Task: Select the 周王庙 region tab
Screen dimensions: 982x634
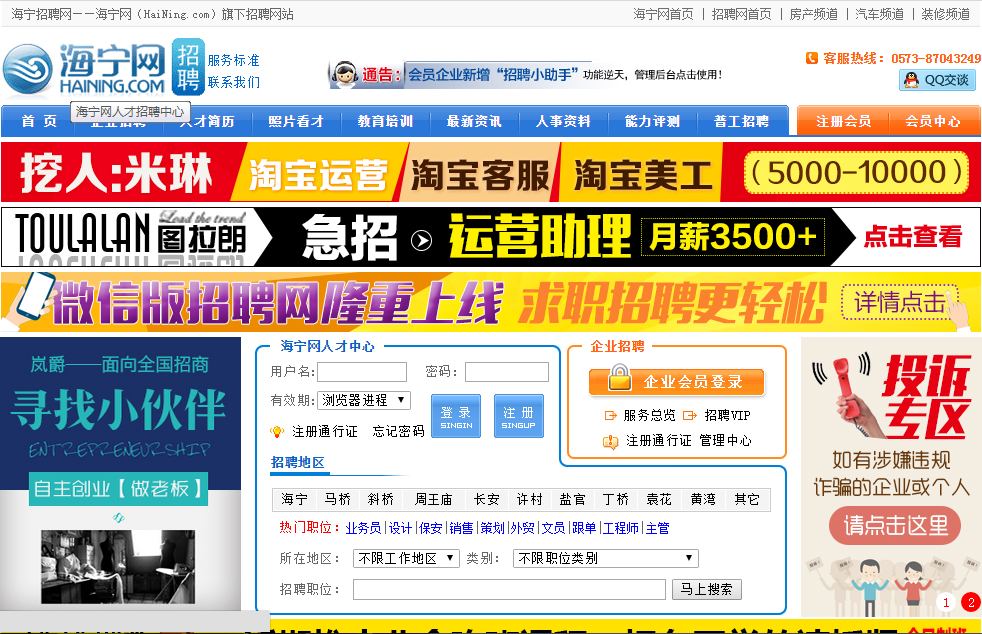Action: click(x=433, y=499)
